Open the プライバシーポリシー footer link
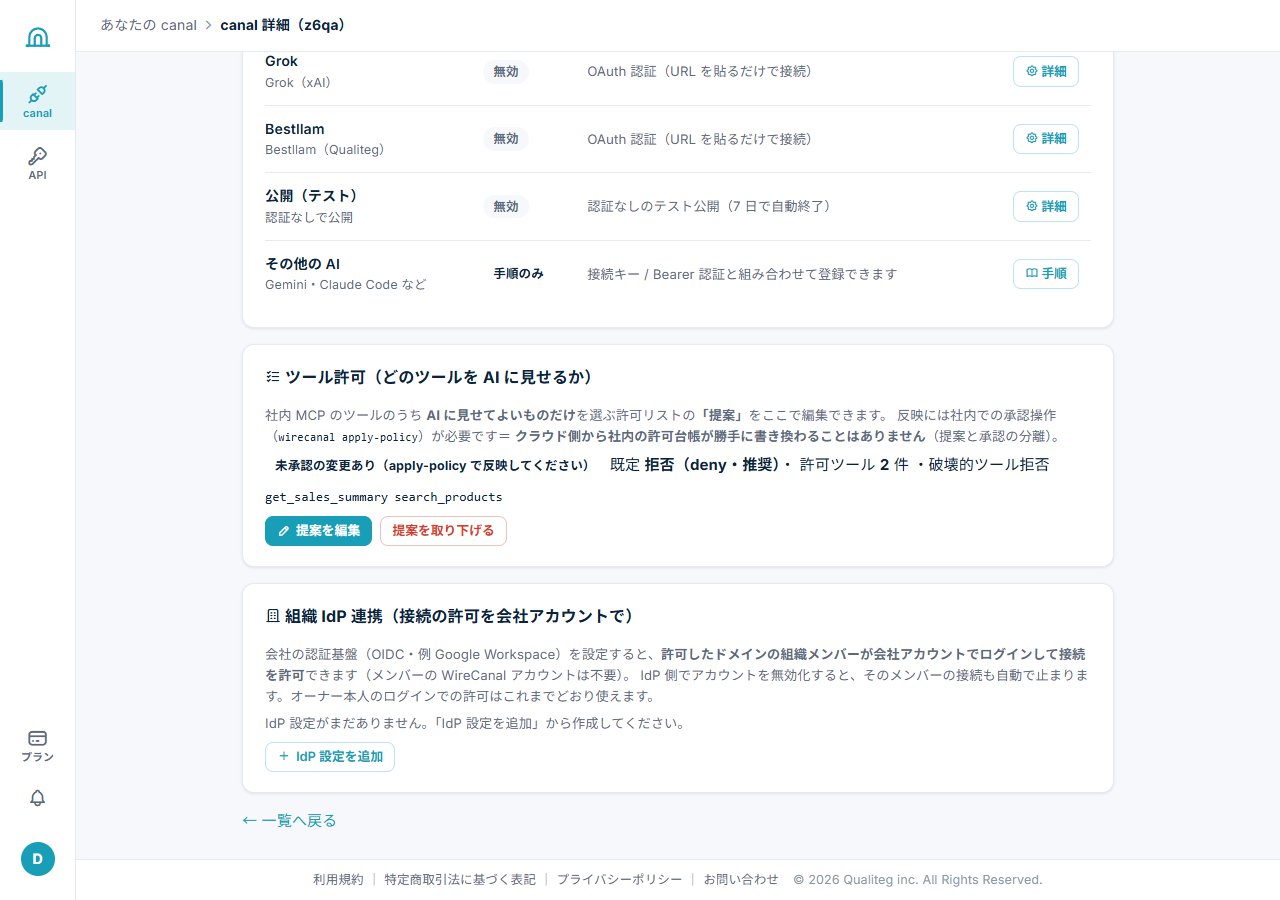1280x900 pixels. pos(619,880)
